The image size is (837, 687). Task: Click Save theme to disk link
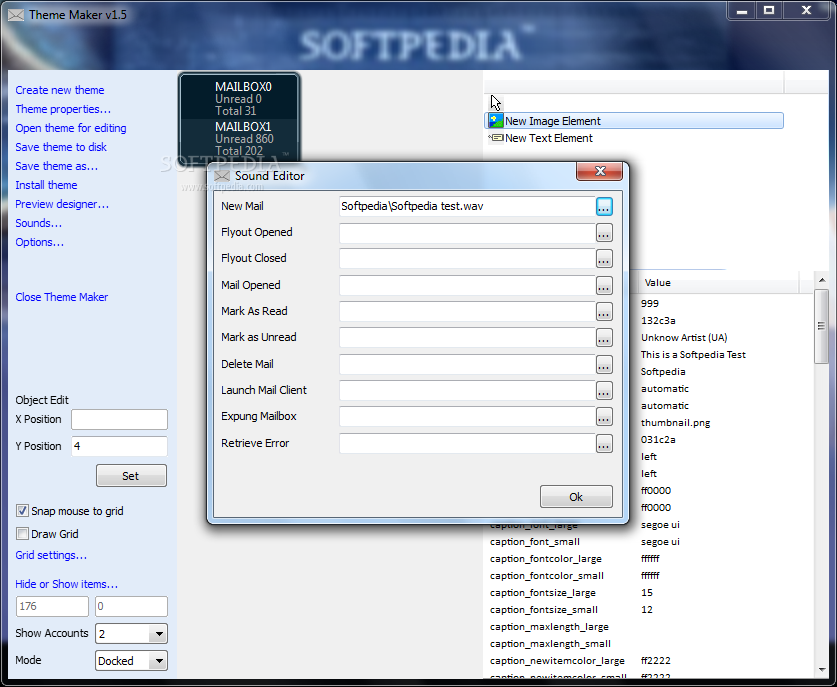click(61, 147)
